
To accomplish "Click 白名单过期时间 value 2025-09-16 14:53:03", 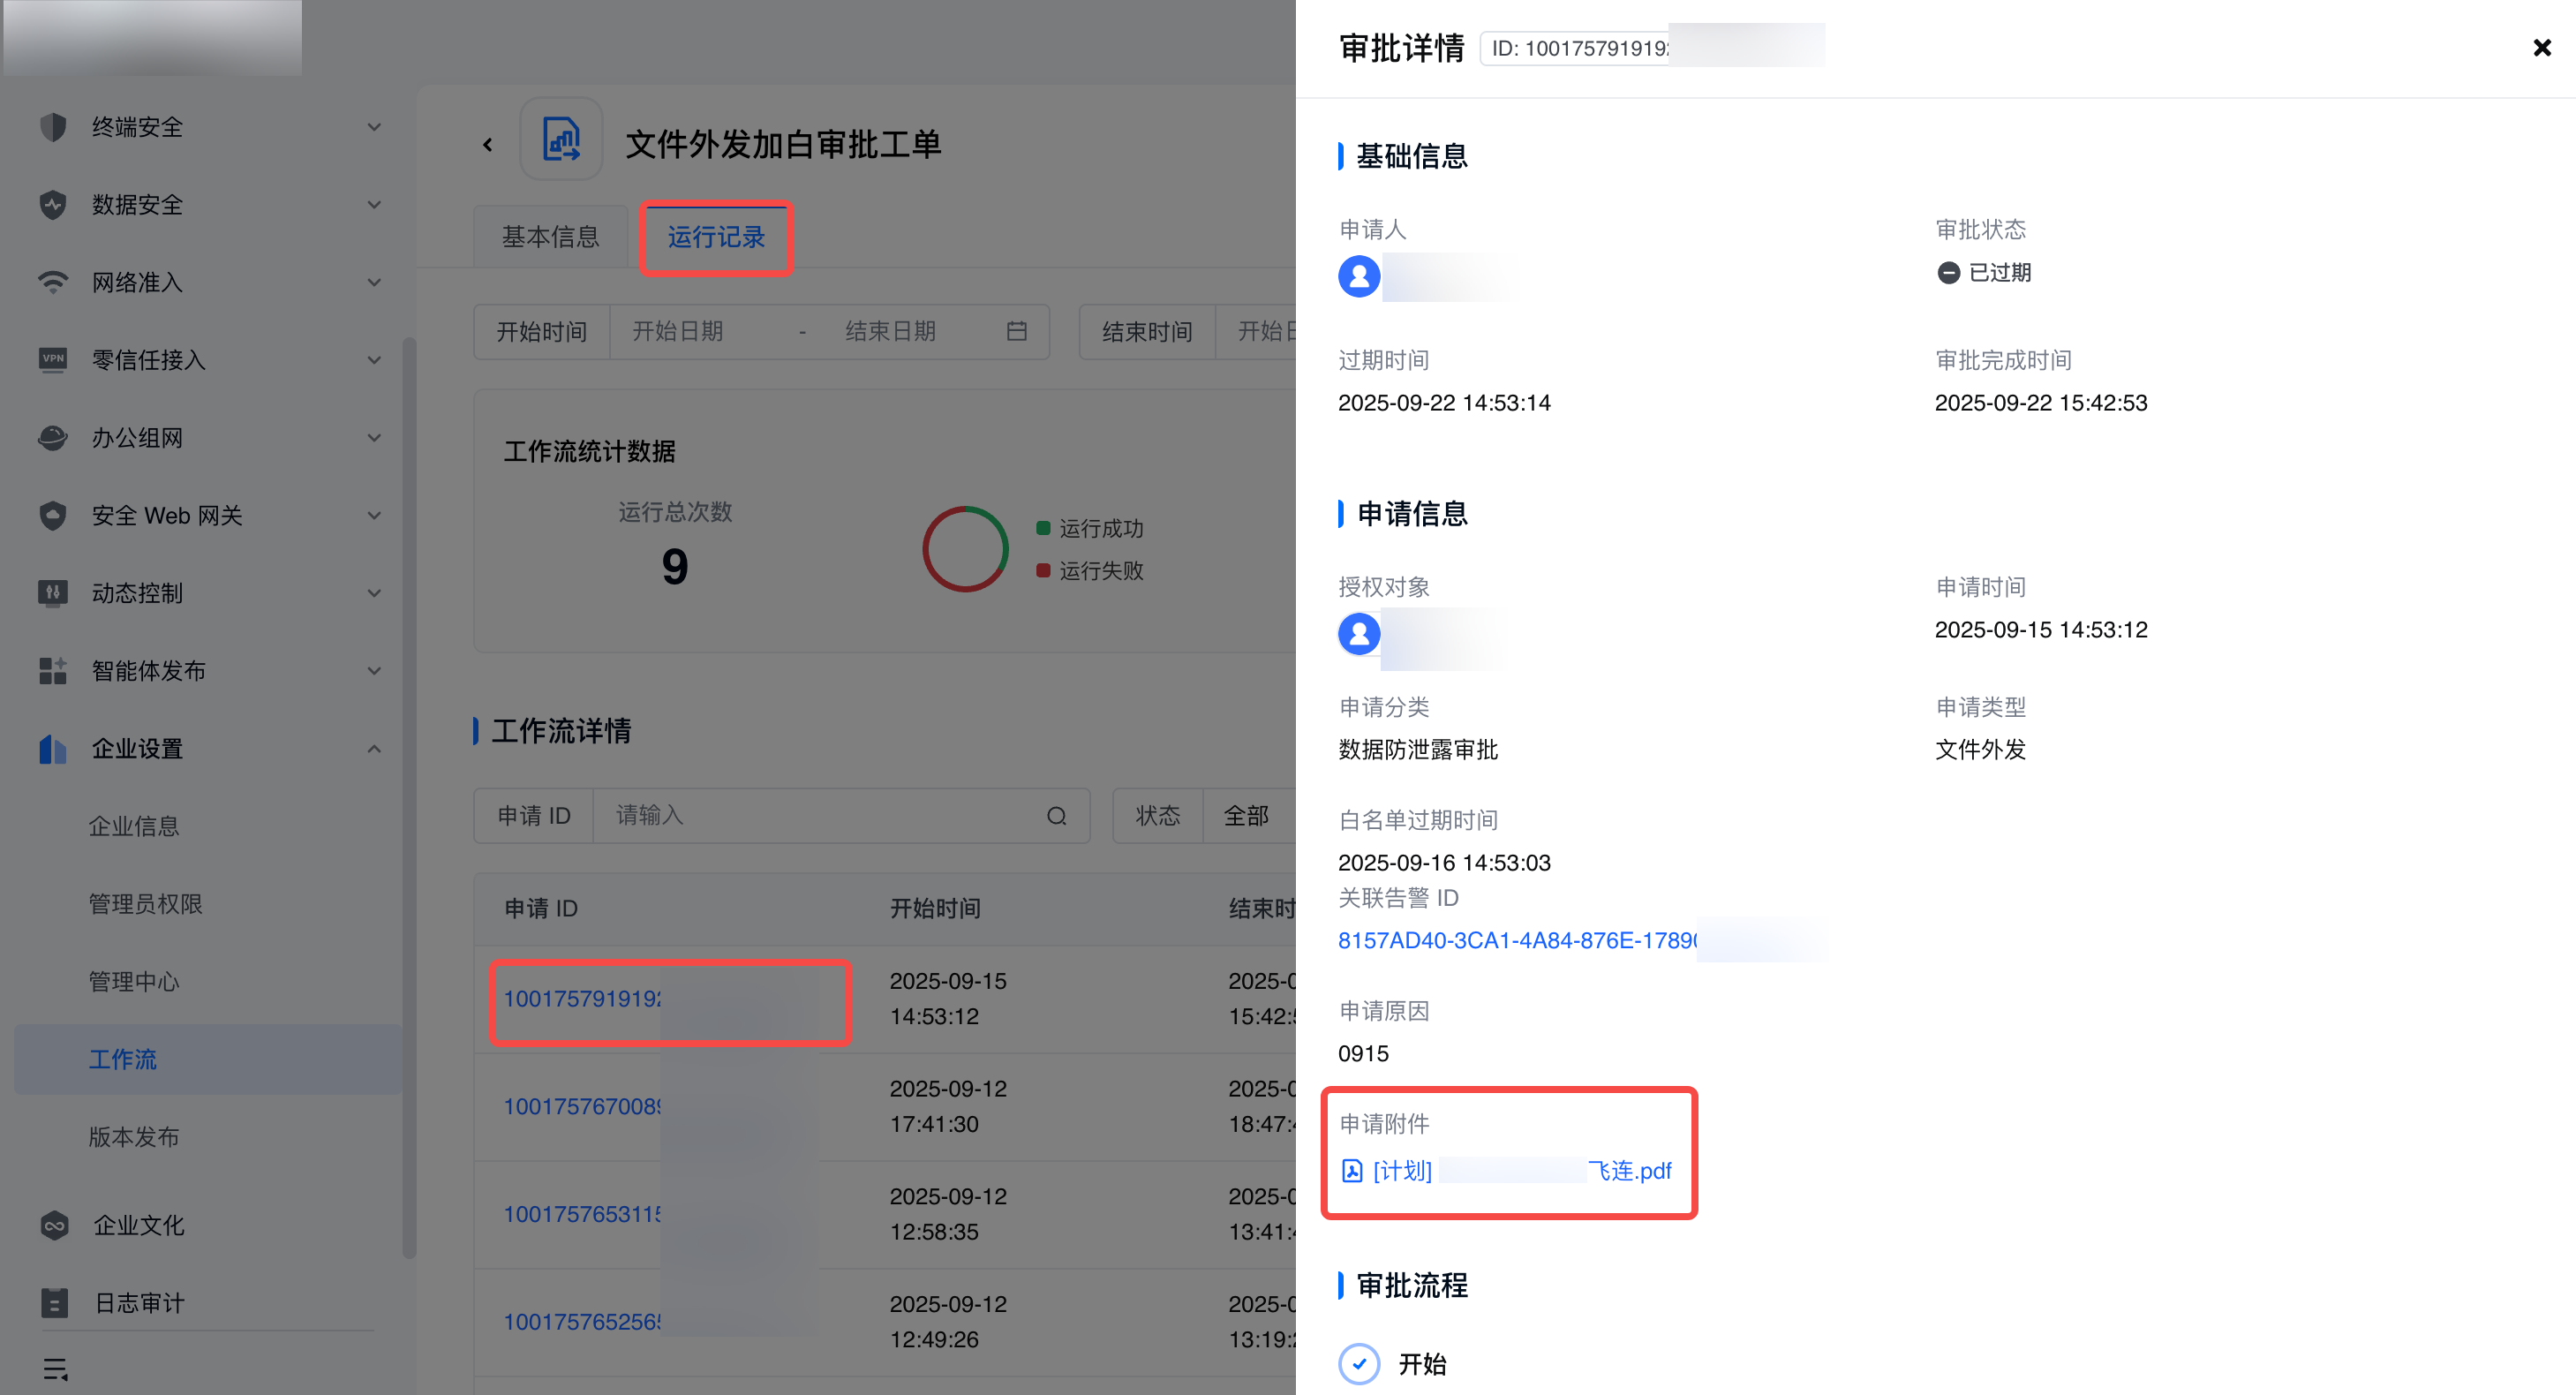I will [x=1444, y=863].
